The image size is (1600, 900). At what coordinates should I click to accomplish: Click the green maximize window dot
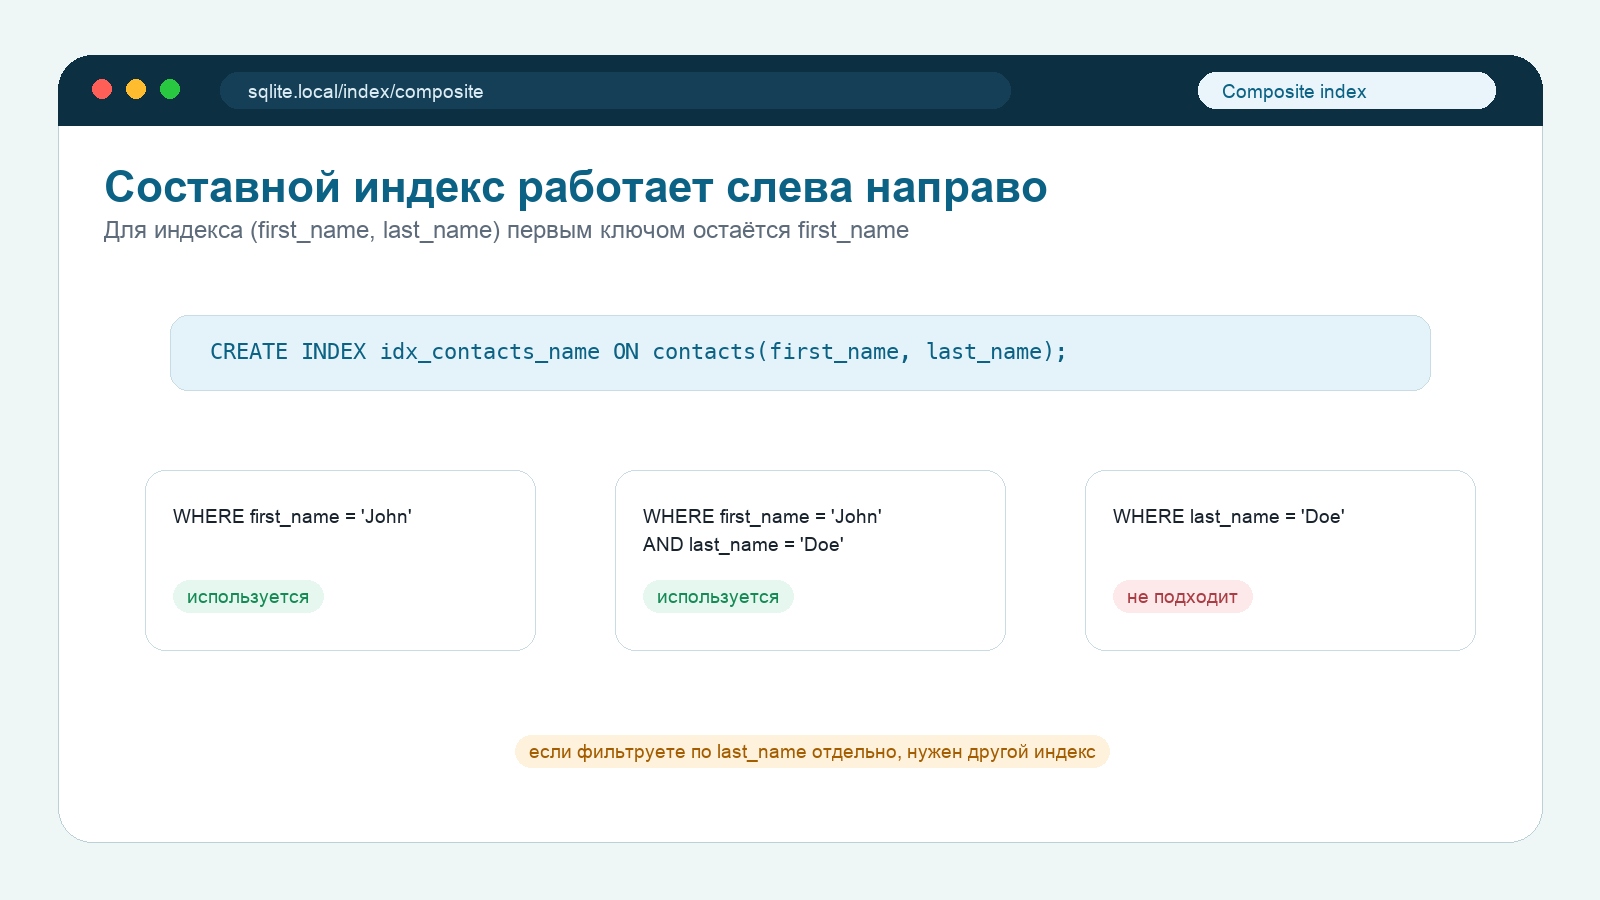pos(170,89)
